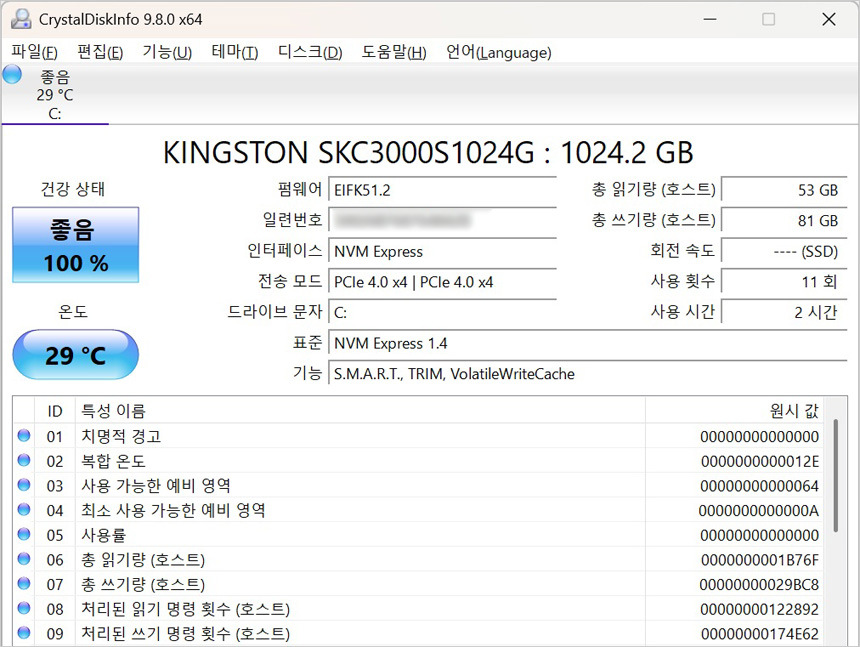Open the 언어(Language) menu
The width and height of the screenshot is (860, 647).
tap(498, 52)
